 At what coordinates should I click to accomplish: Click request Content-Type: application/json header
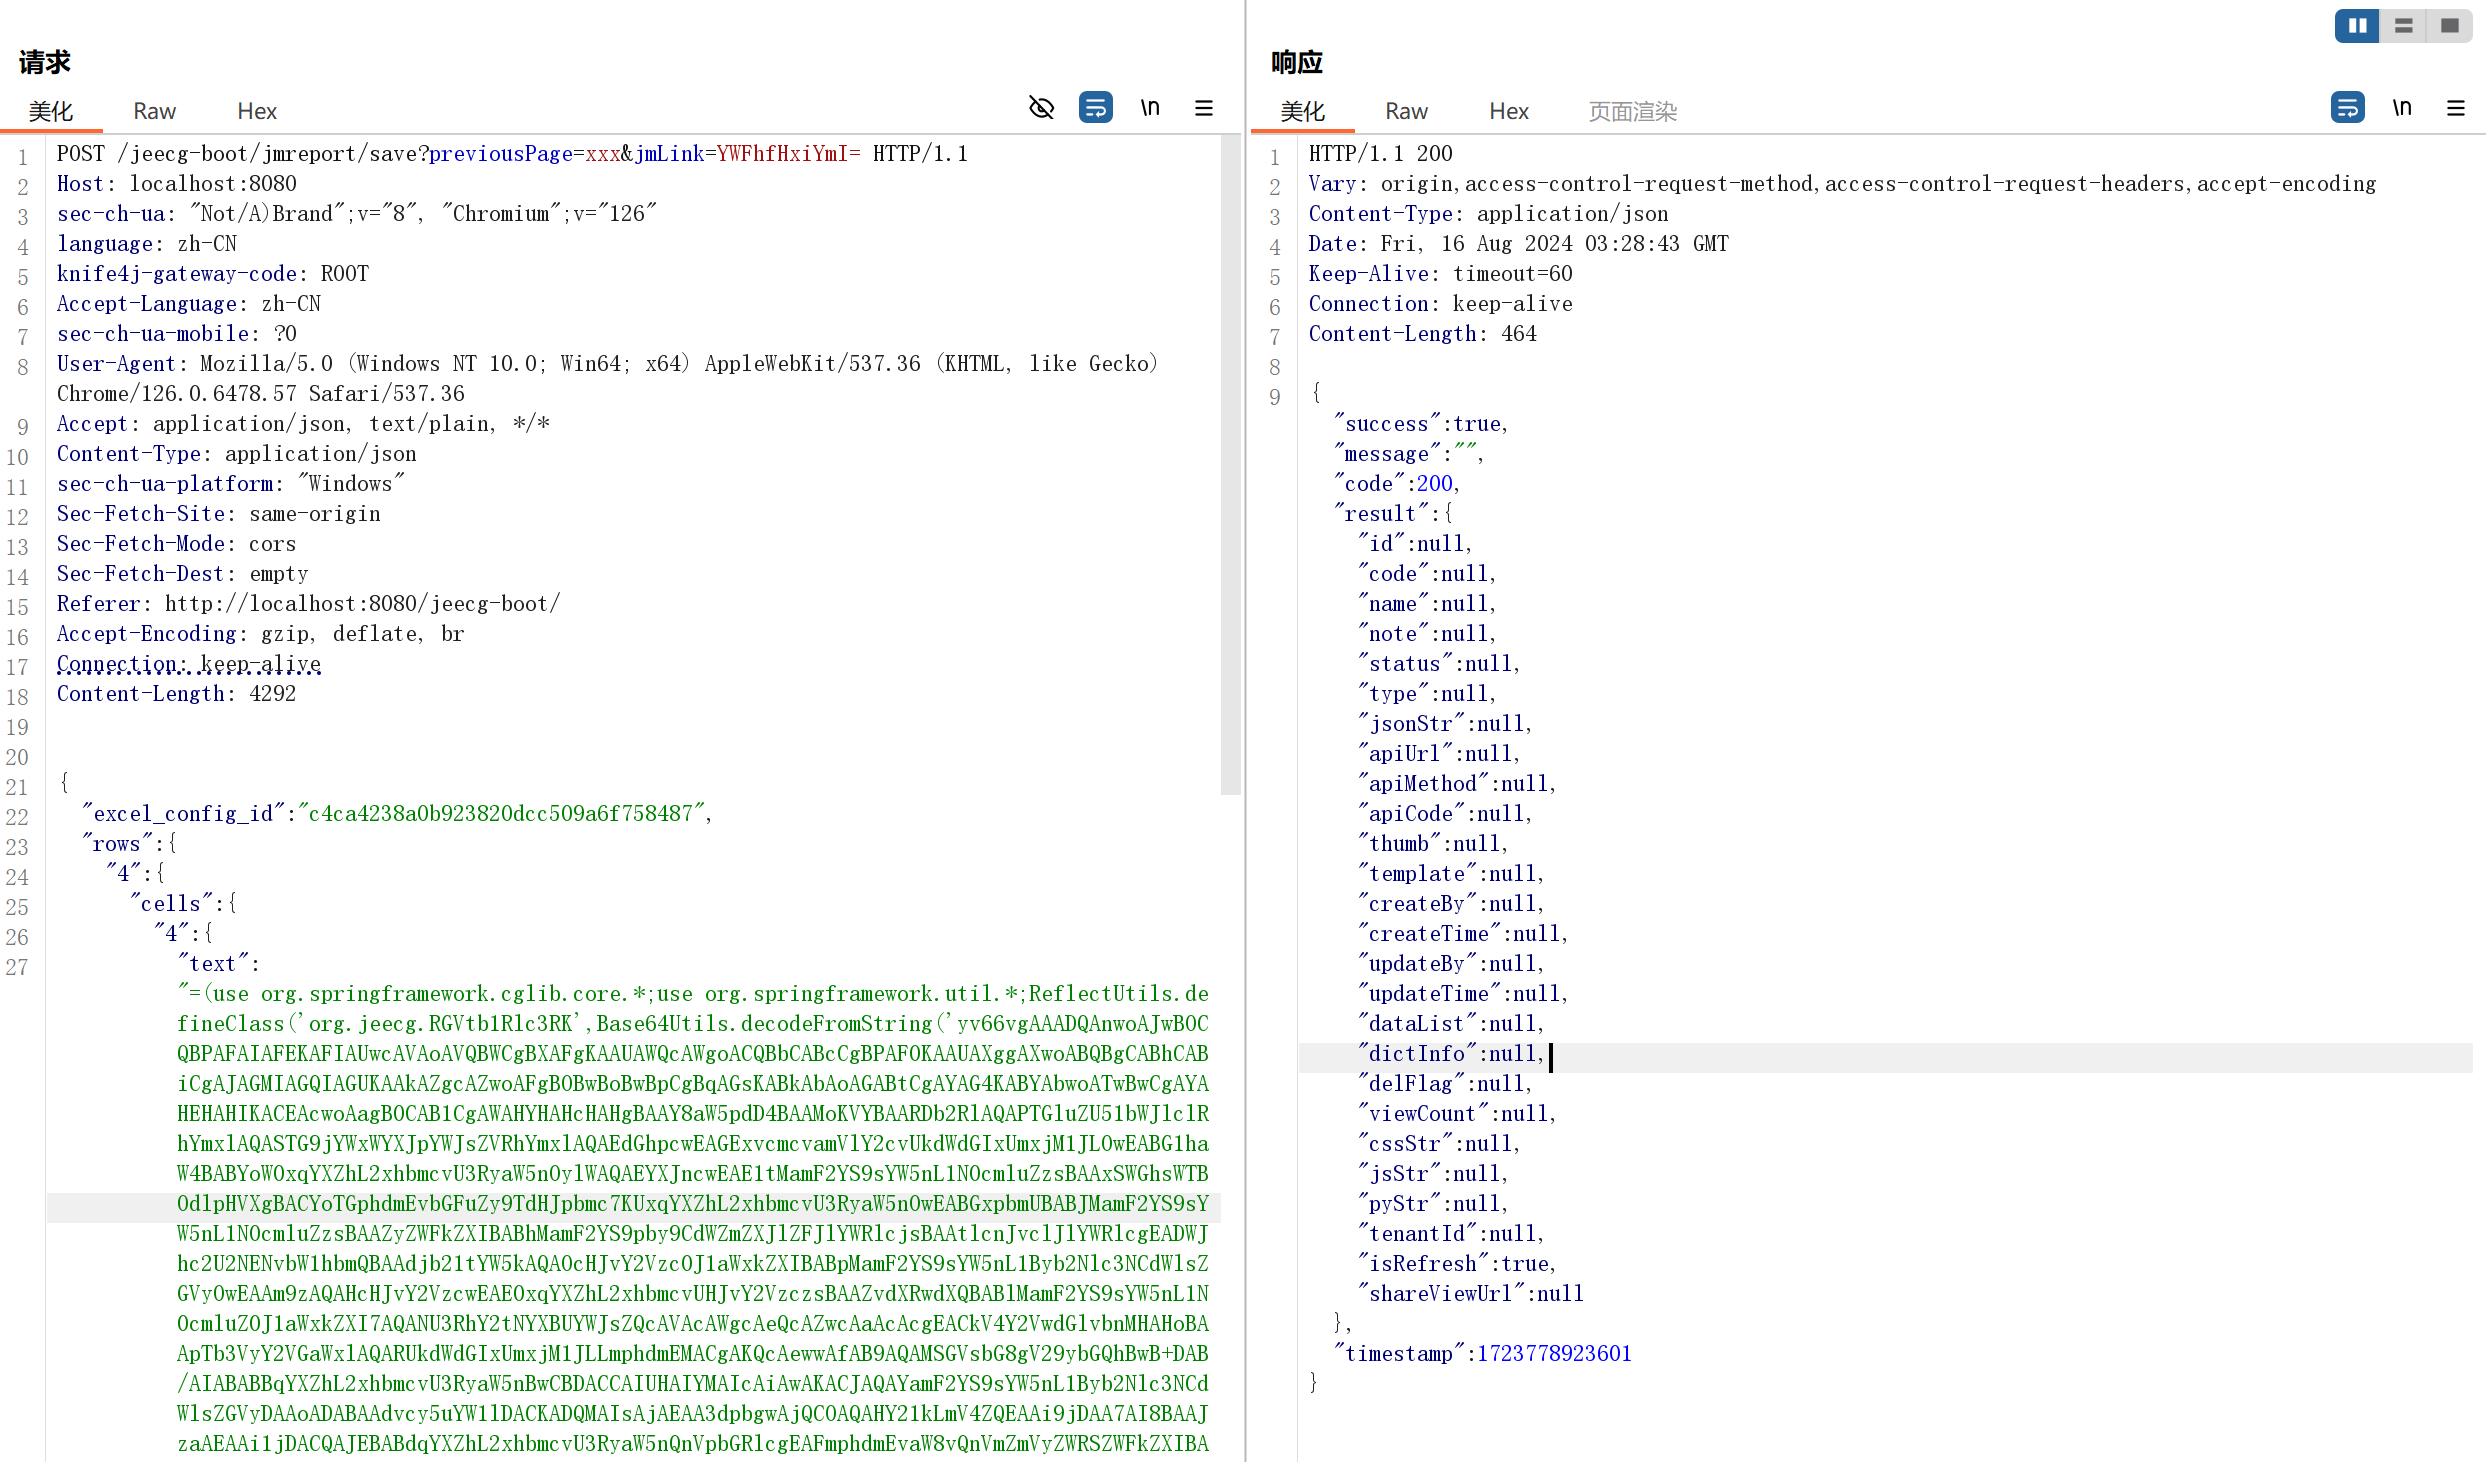tap(237, 454)
